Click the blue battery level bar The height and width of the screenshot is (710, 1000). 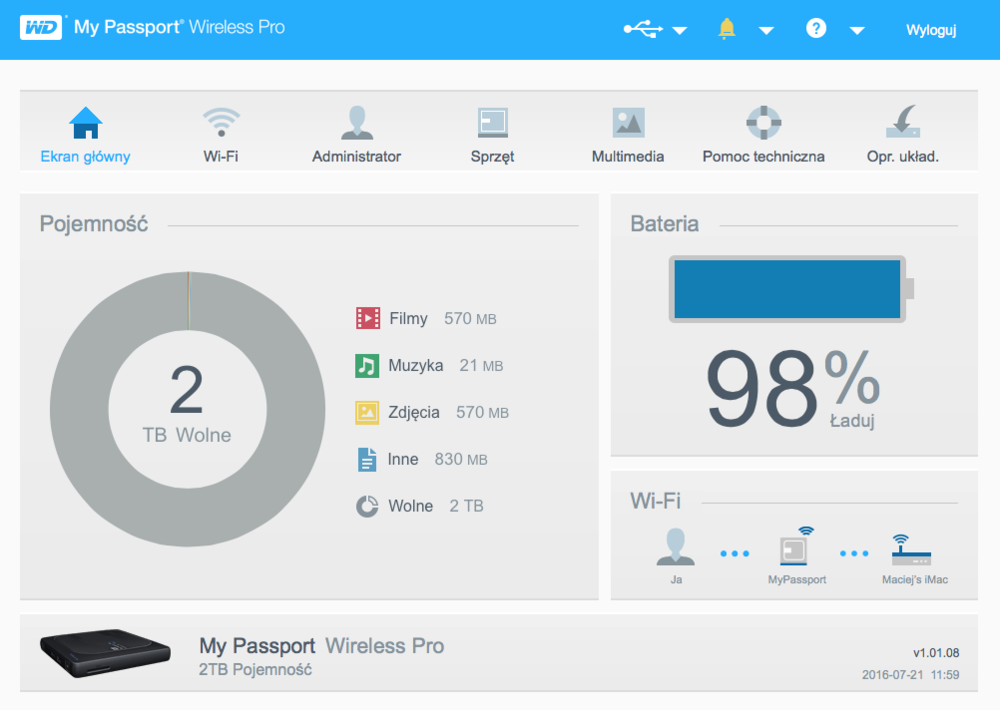click(787, 289)
